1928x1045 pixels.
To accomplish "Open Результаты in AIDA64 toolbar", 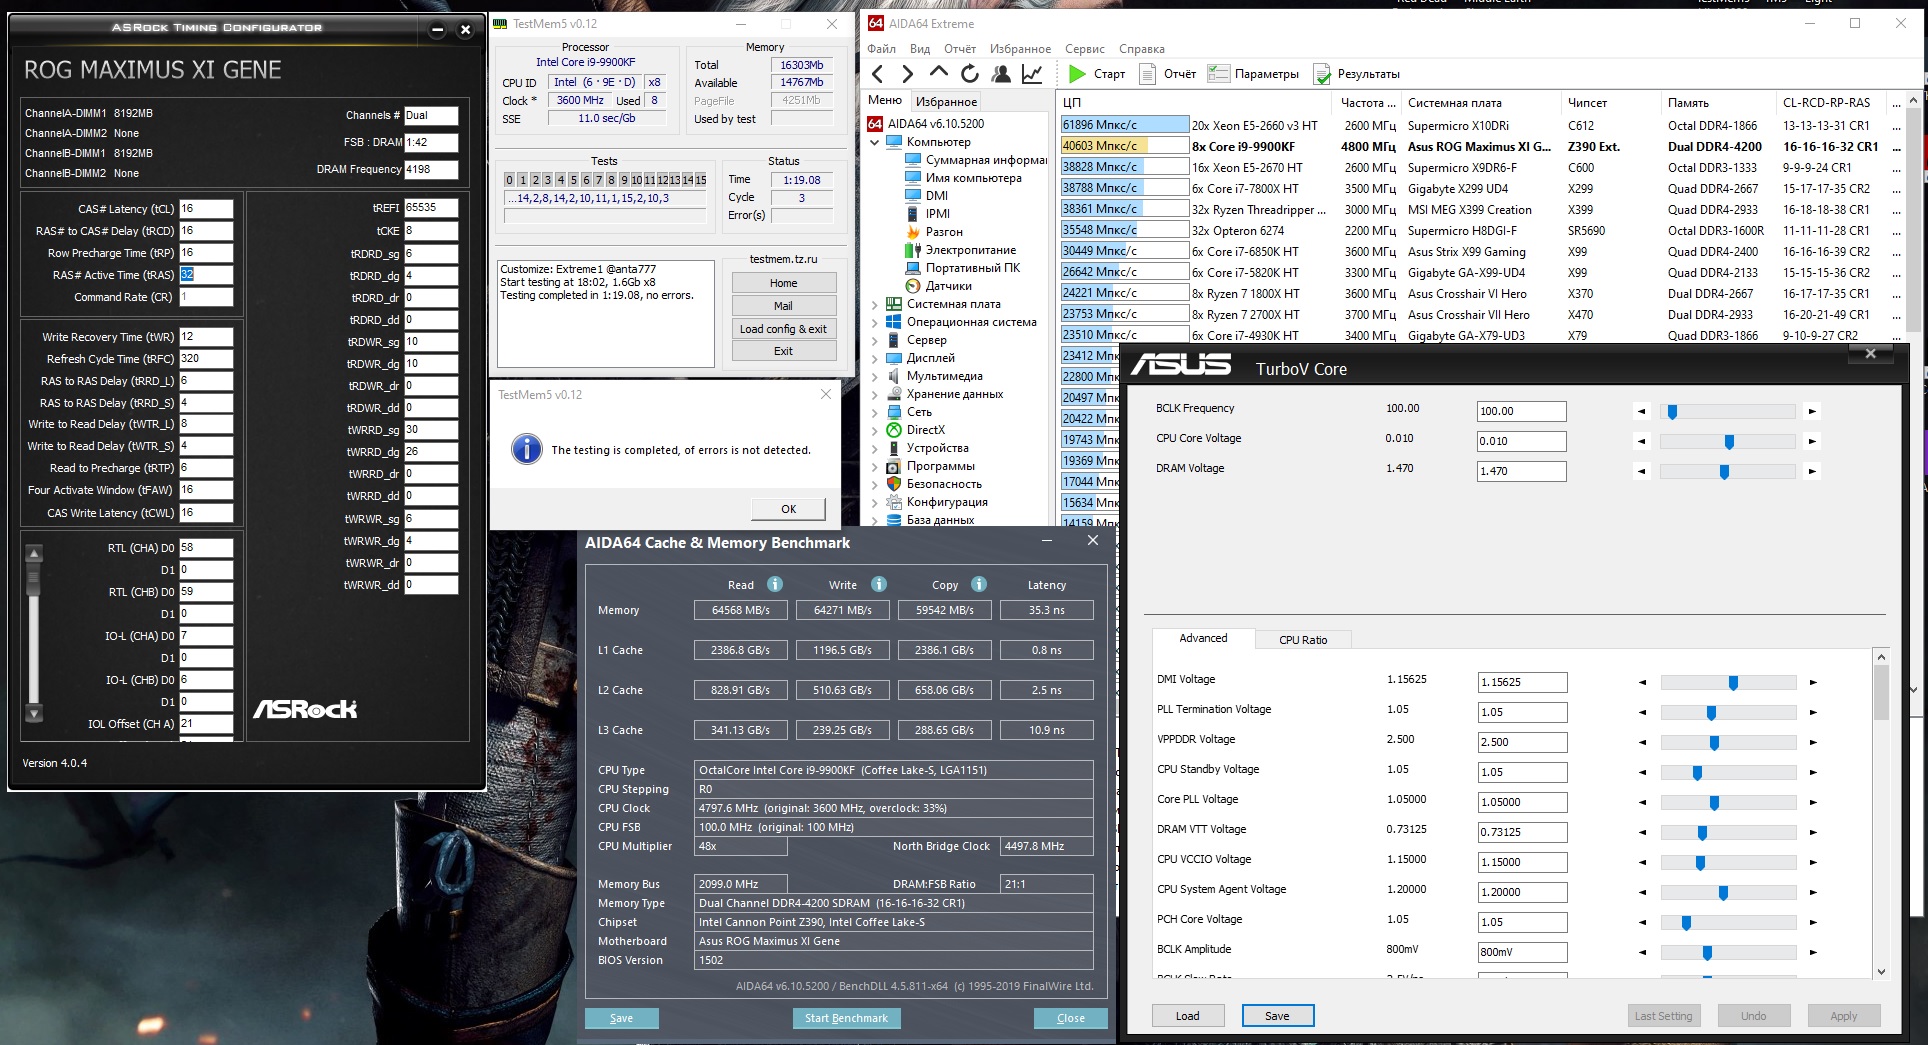I will click(x=1357, y=74).
